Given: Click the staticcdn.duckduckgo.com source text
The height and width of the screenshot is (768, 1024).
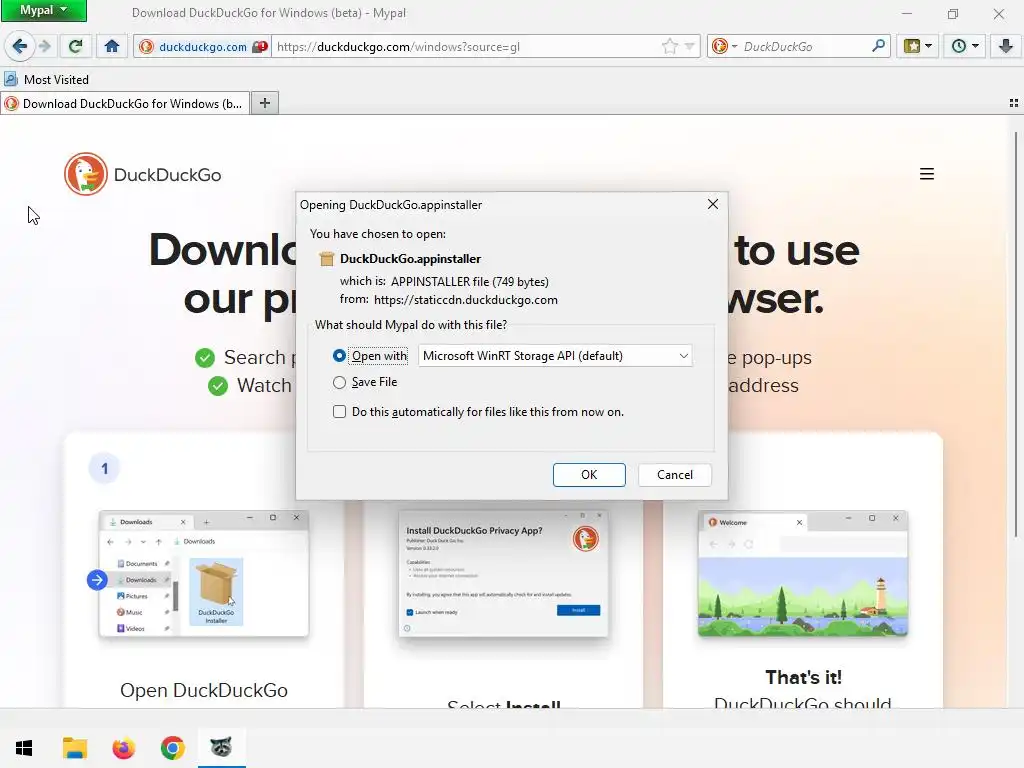Looking at the screenshot, I should 466,300.
